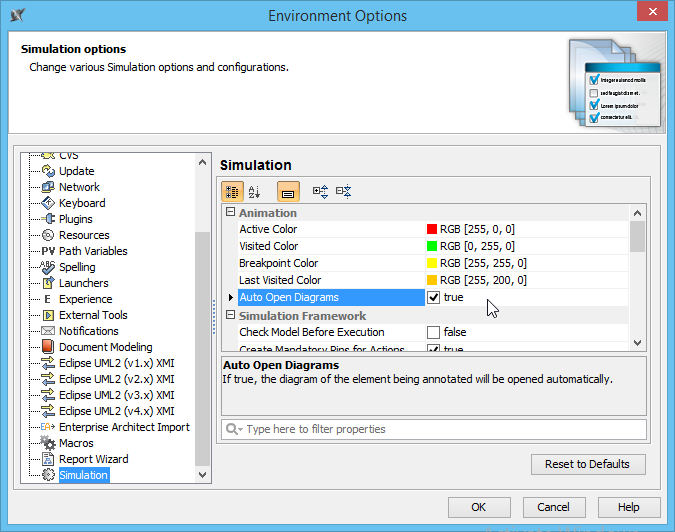The width and height of the screenshot is (675, 532).
Task: Open the Path Variables options page
Action: (93, 251)
